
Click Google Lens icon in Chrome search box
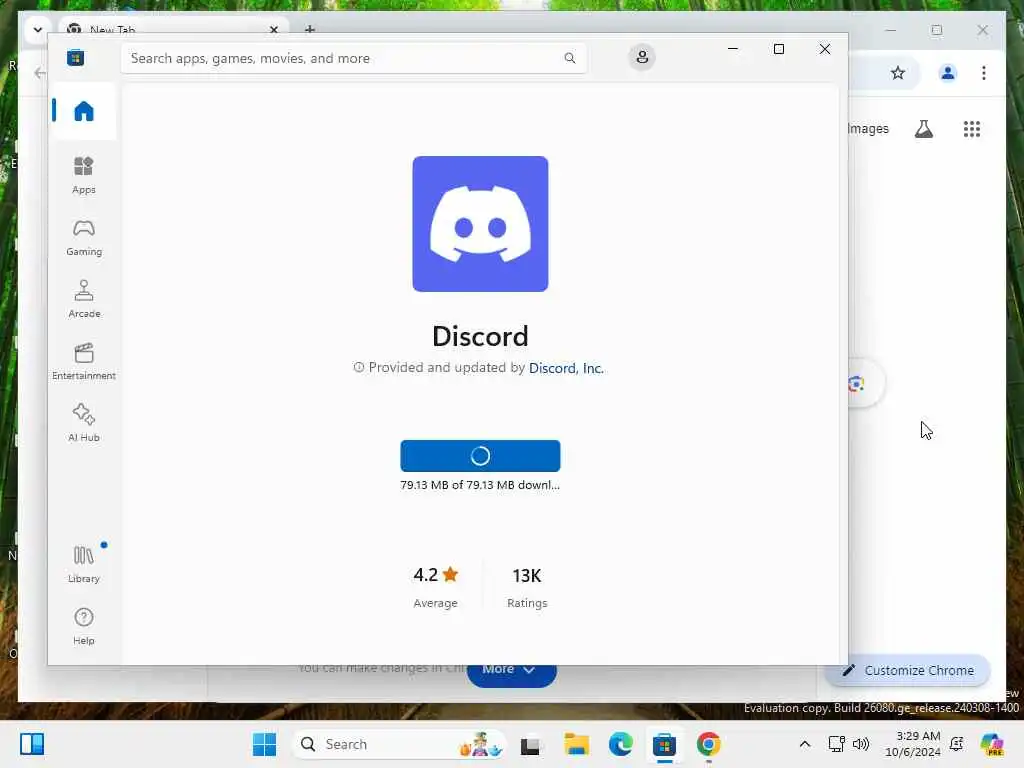pyautogui.click(x=856, y=384)
